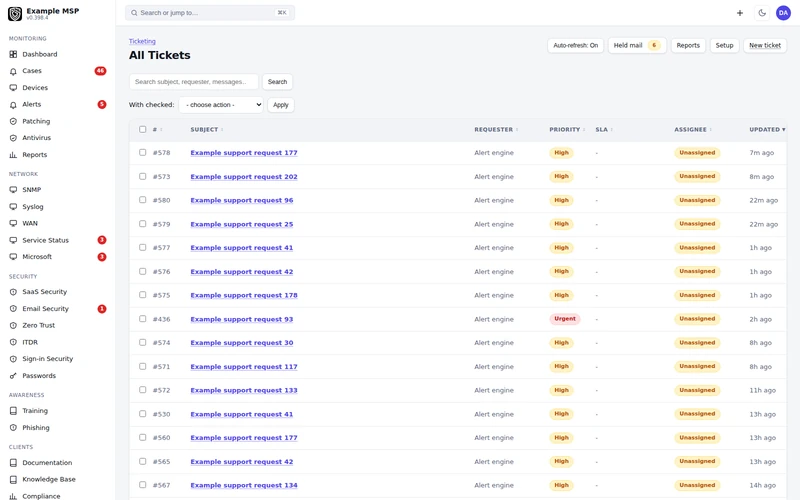Click the Phishing icon
The height and width of the screenshot is (500, 800).
(13, 428)
